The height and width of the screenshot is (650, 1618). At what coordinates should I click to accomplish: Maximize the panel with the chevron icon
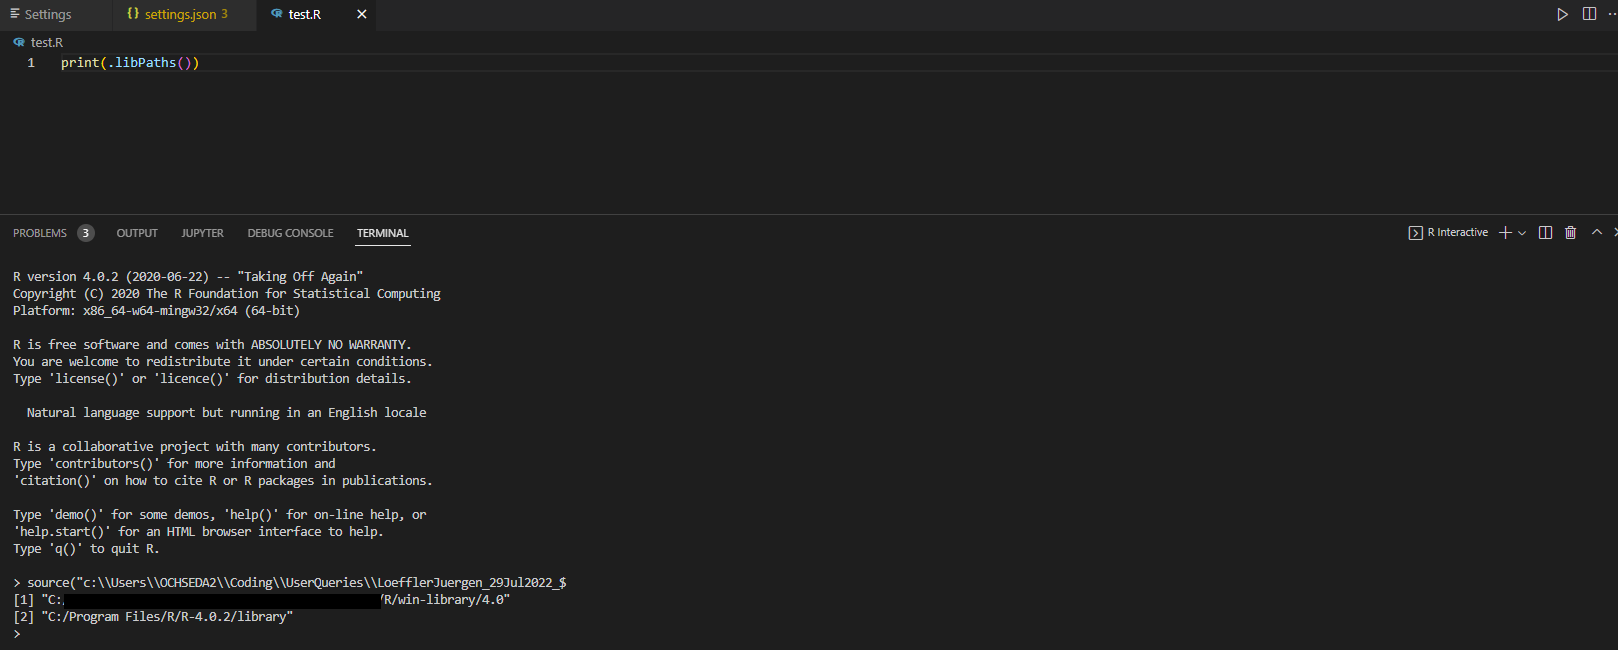(x=1596, y=231)
